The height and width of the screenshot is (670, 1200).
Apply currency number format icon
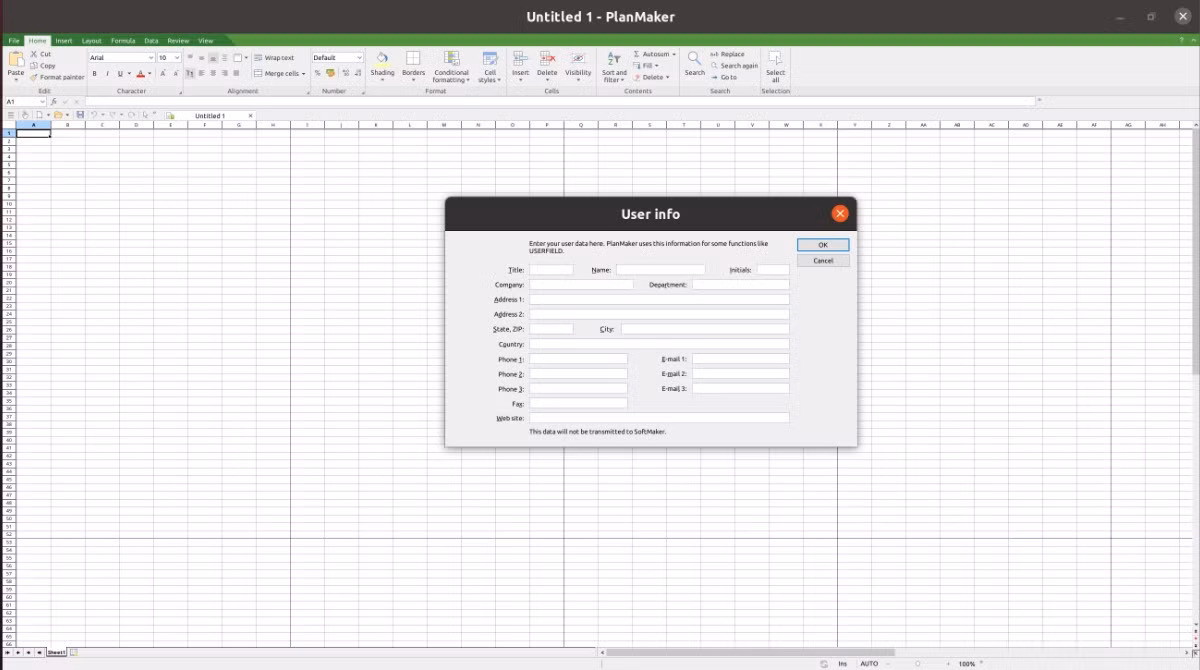coord(330,73)
